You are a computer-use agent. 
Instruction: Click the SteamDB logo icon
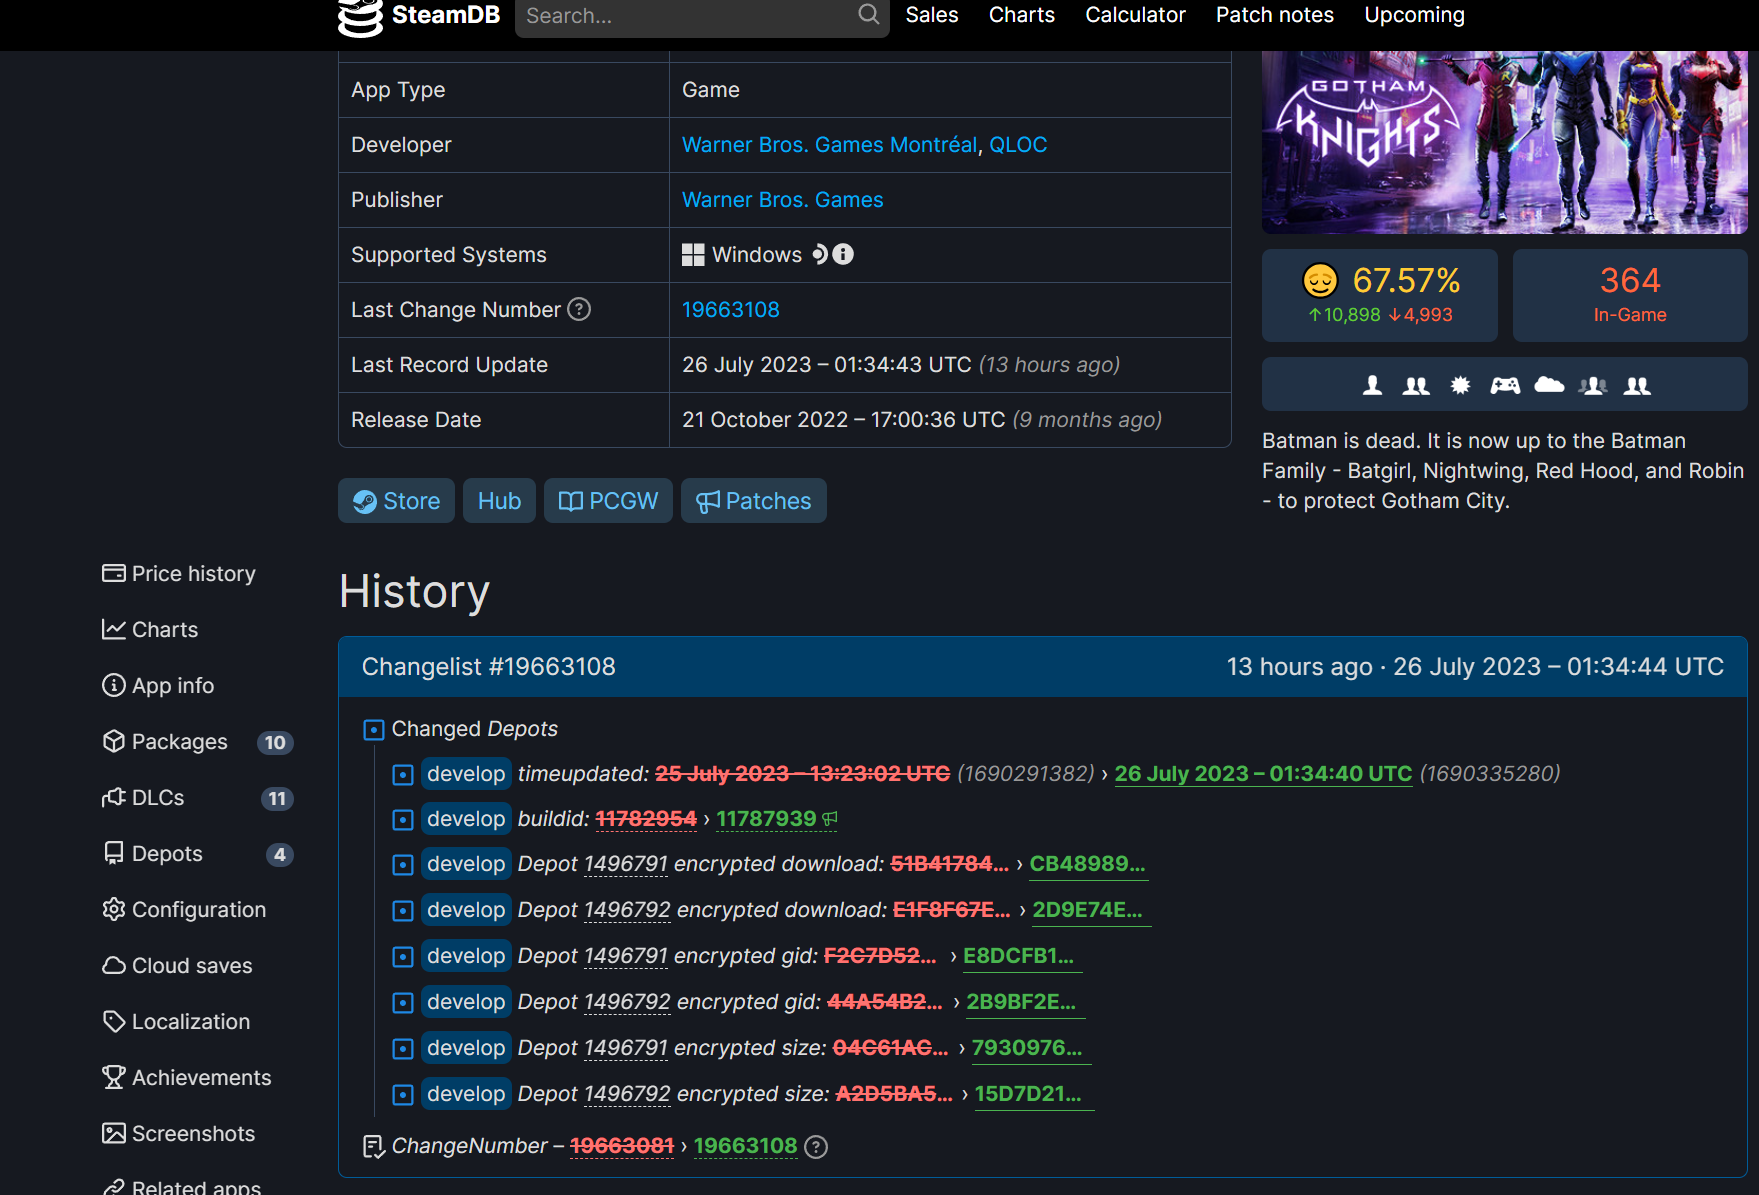[x=358, y=16]
